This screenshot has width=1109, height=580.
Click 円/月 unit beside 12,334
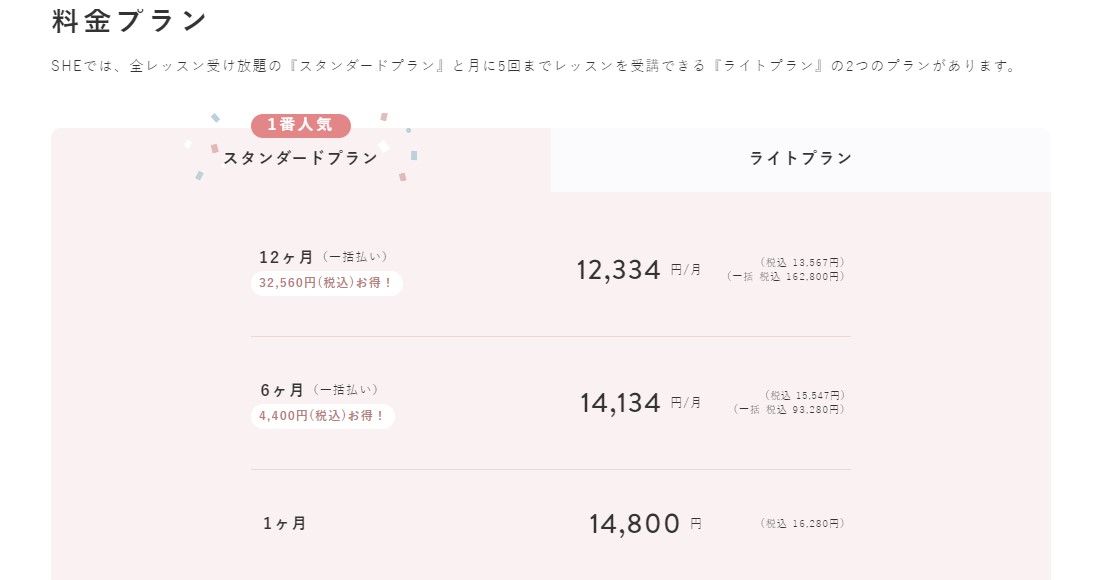[x=686, y=269]
